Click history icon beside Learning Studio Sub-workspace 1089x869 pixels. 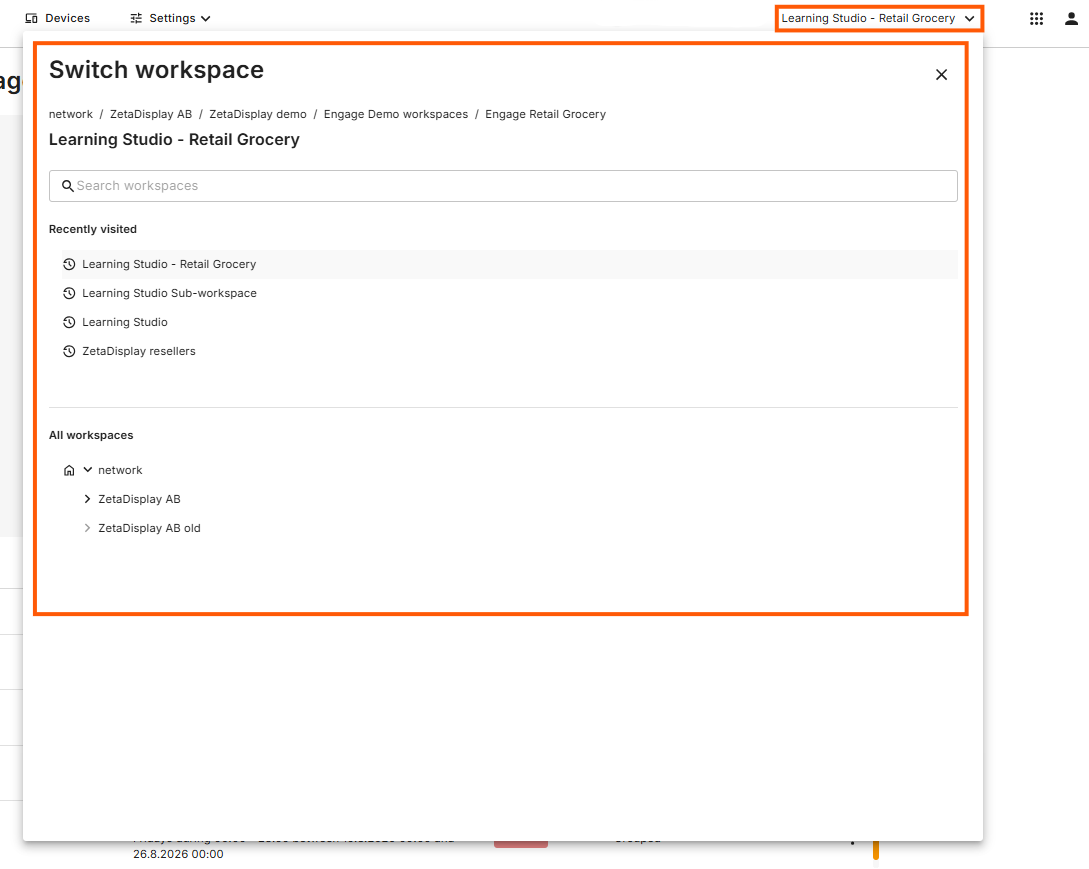pyautogui.click(x=69, y=293)
